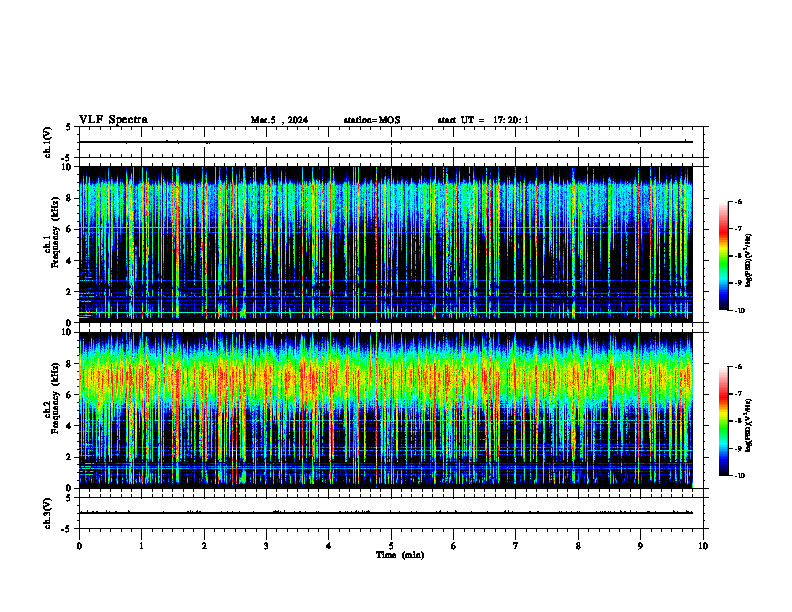This screenshot has height=612, width=792.
Task: Click the '8' frequency tick on ch.2 axis
Action: click(x=69, y=364)
